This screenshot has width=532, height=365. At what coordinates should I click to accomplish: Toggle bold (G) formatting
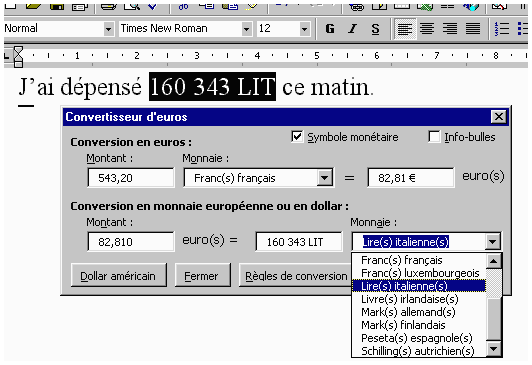pyautogui.click(x=330, y=29)
